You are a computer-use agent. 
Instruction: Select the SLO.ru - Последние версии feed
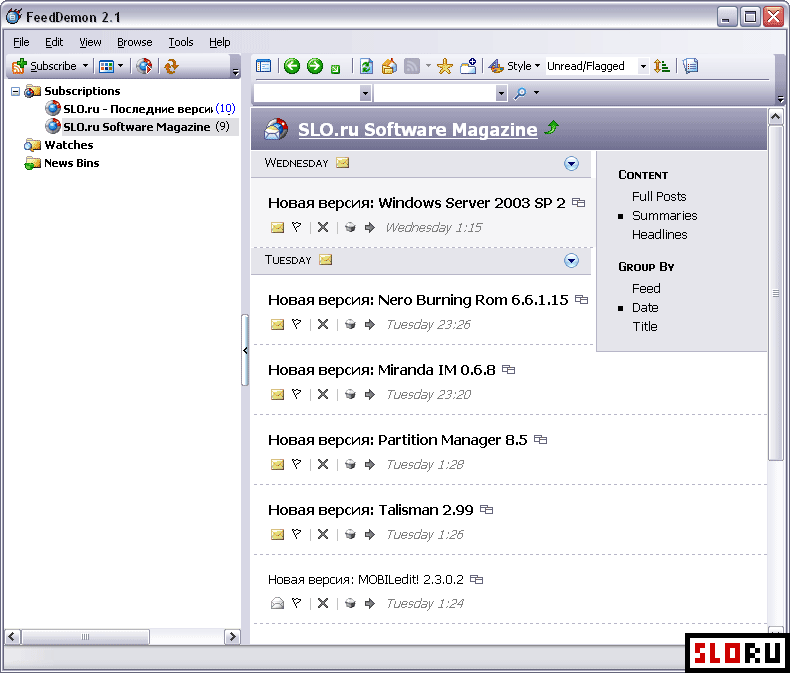coord(138,109)
